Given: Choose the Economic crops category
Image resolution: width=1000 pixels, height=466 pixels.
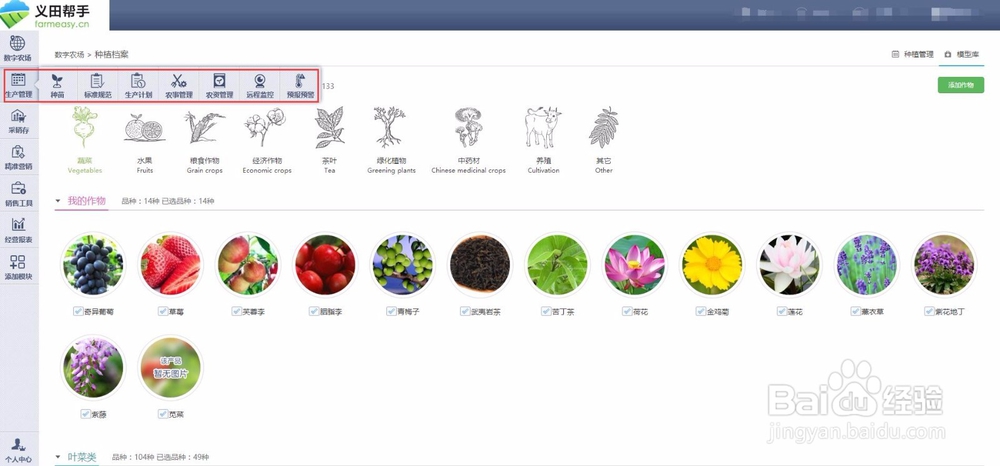Looking at the screenshot, I should [267, 141].
